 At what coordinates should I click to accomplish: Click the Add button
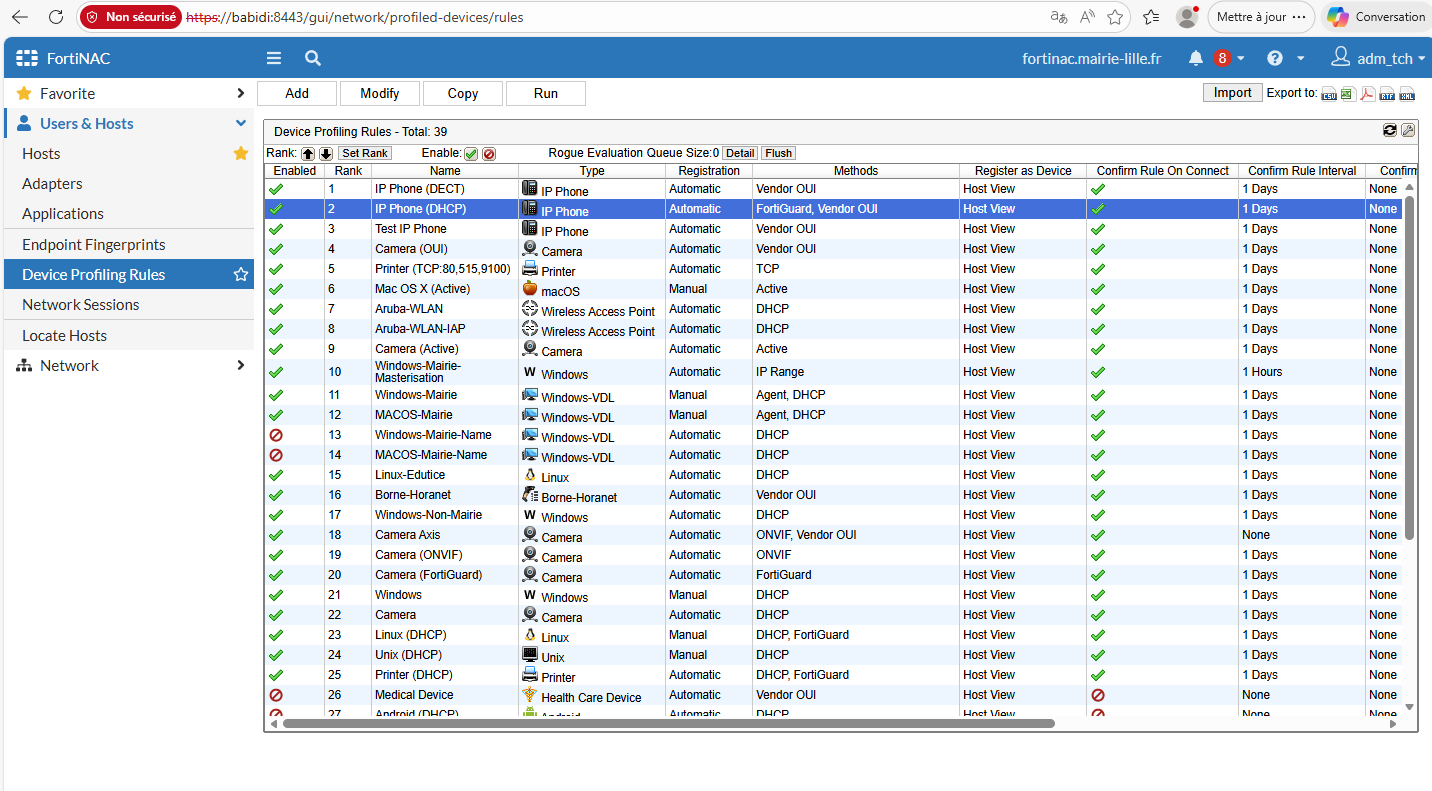pyautogui.click(x=297, y=93)
